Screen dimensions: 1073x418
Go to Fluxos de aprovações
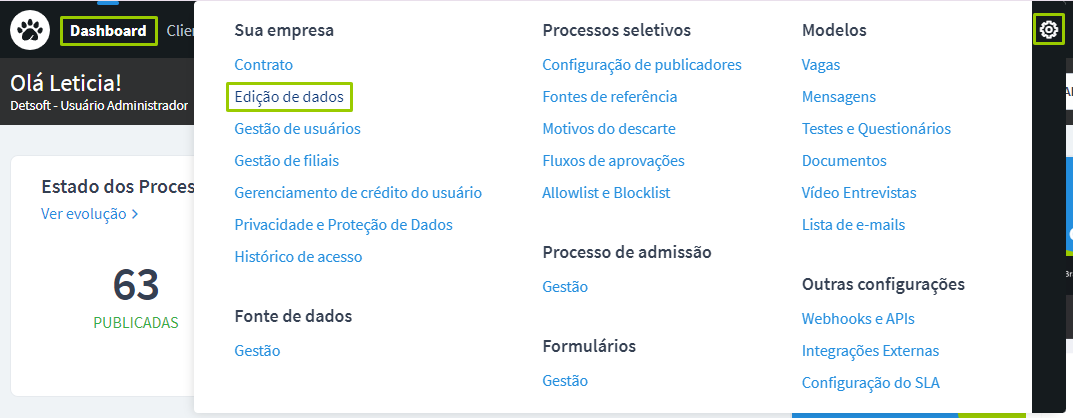pyautogui.click(x=613, y=161)
